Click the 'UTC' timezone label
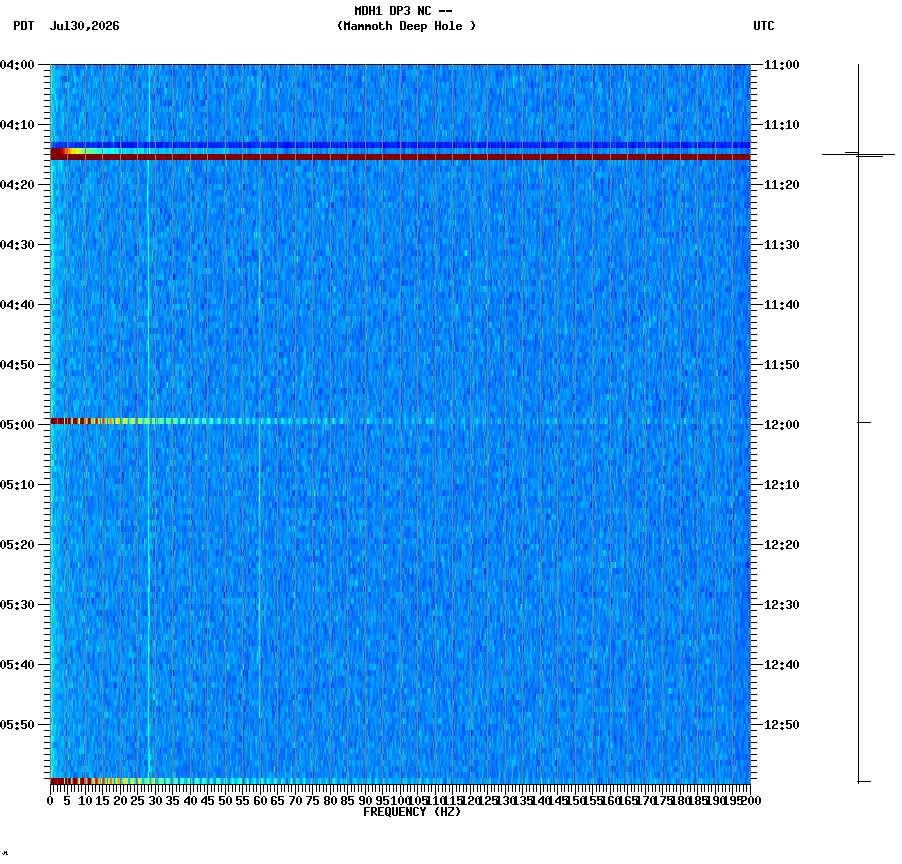Image resolution: width=902 pixels, height=864 pixels. (763, 26)
